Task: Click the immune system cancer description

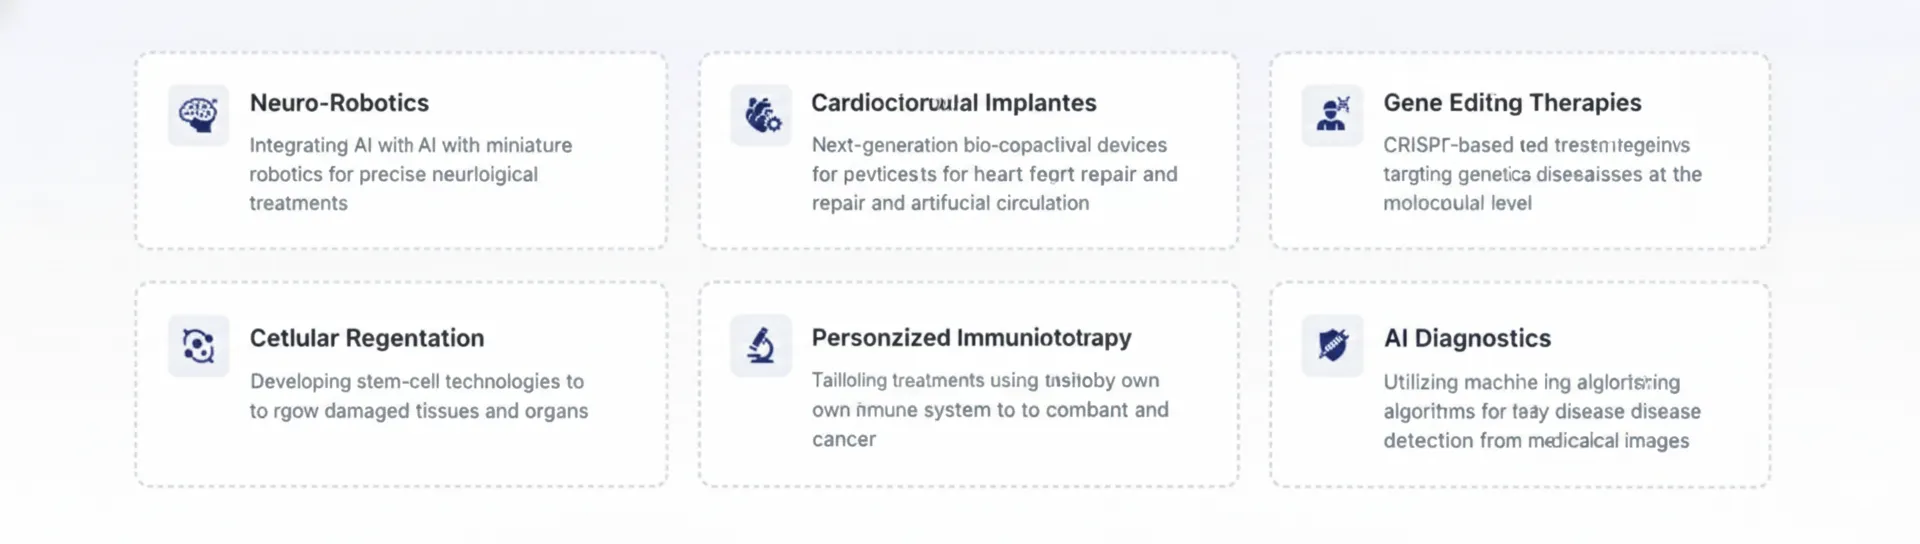Action: (990, 410)
